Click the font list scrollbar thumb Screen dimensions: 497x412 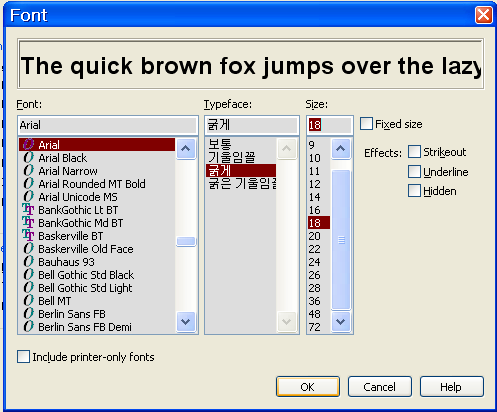pyautogui.click(x=186, y=241)
